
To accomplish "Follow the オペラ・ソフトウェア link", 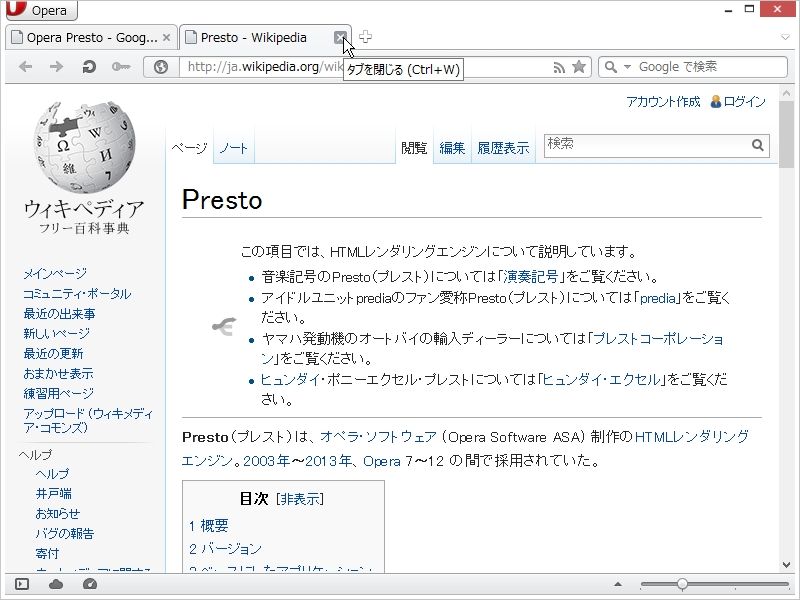I will pyautogui.click(x=378, y=437).
